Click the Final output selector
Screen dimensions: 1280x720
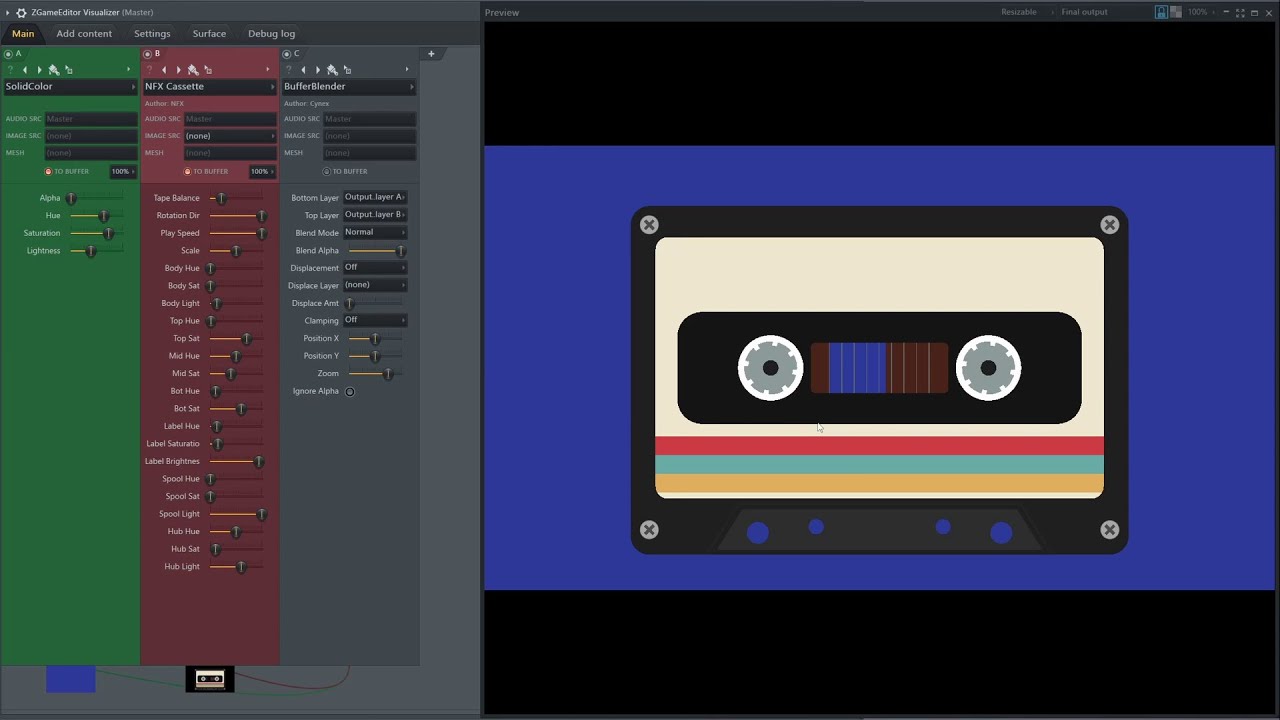[x=1084, y=12]
